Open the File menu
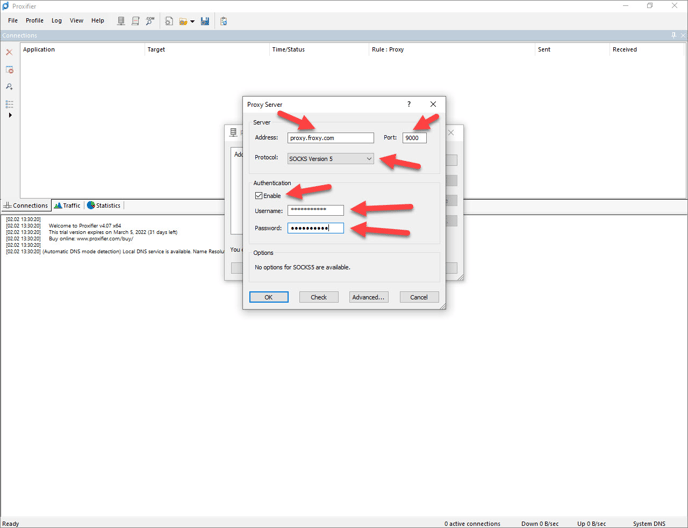 click(13, 21)
